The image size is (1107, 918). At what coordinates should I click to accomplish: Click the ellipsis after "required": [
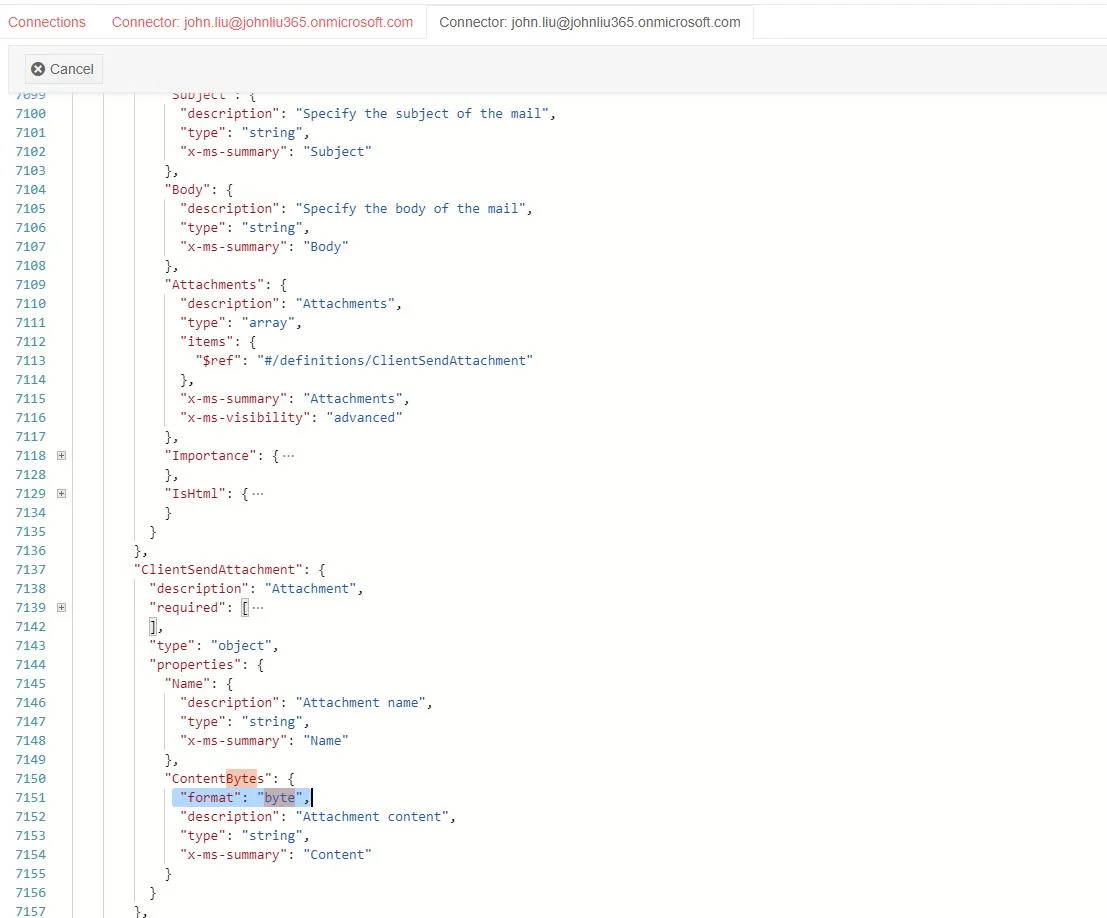[x=259, y=608]
